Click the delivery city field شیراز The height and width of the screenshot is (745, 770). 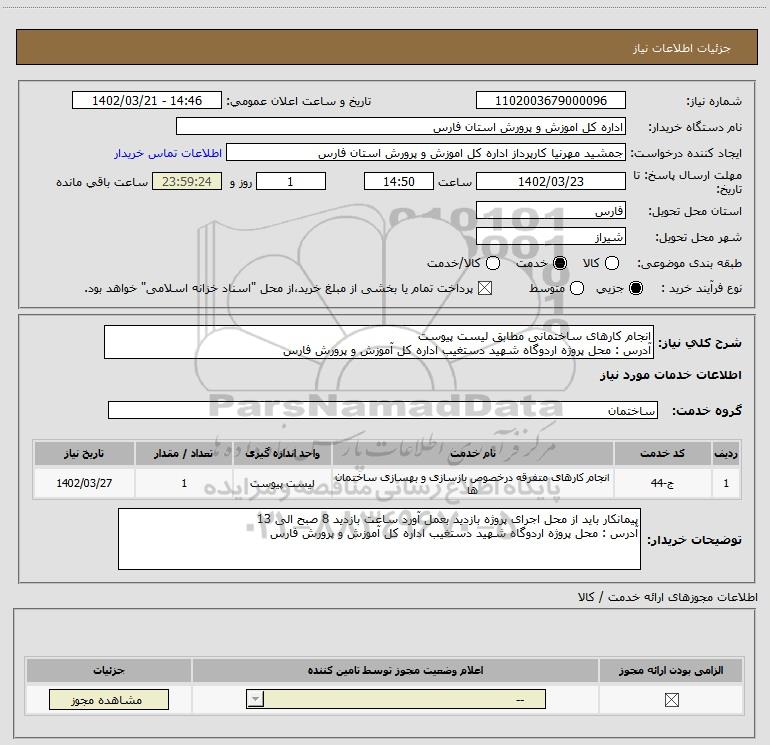[x=550, y=237]
